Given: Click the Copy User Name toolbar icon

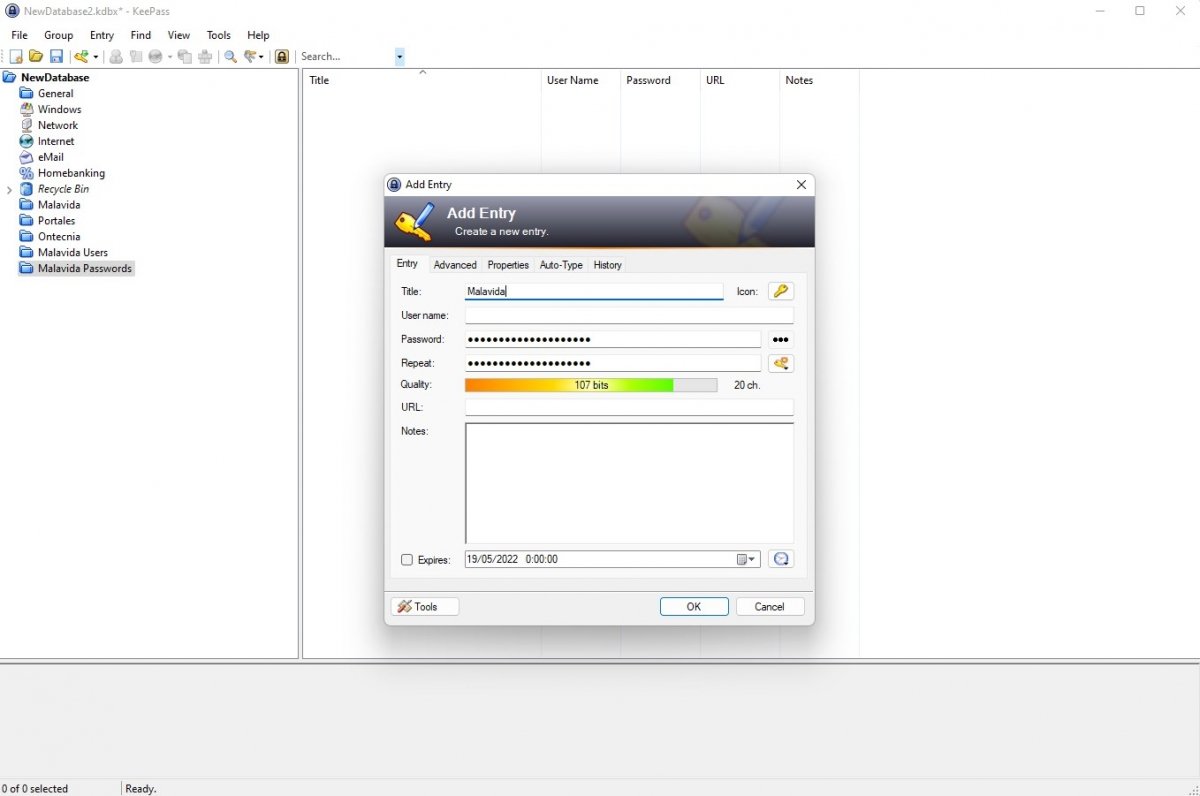Looking at the screenshot, I should point(116,57).
